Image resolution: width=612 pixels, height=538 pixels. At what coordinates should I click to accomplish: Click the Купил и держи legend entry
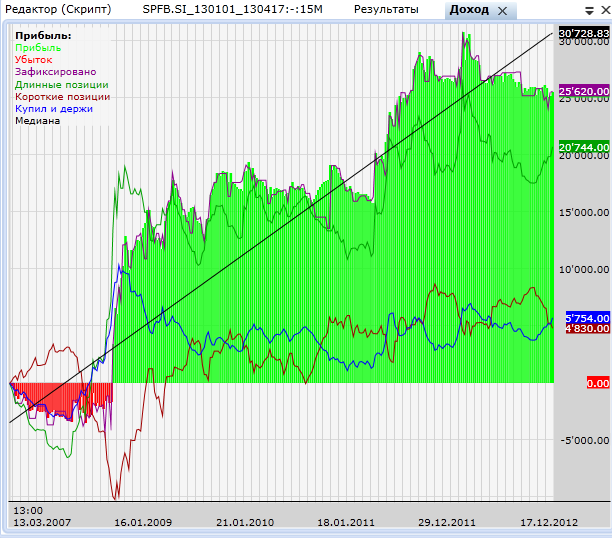(54, 109)
